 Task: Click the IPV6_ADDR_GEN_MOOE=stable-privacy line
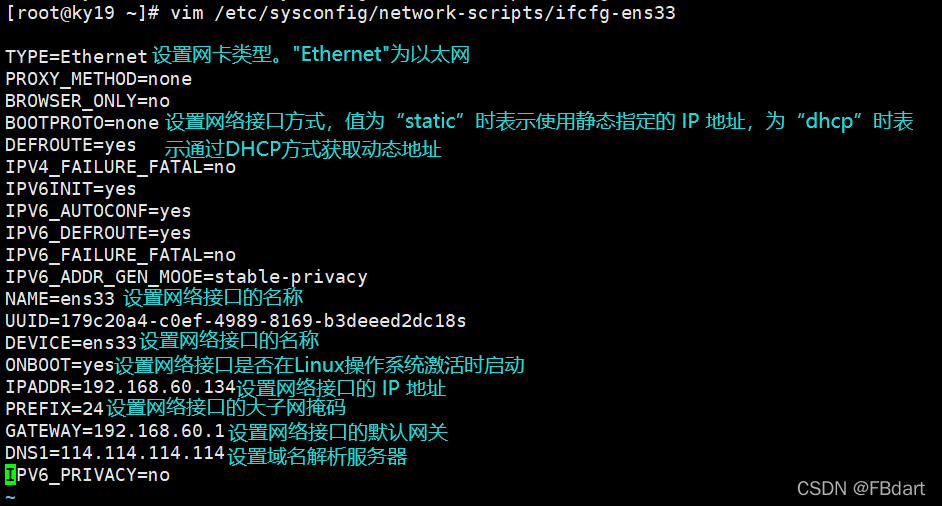pyautogui.click(x=186, y=277)
